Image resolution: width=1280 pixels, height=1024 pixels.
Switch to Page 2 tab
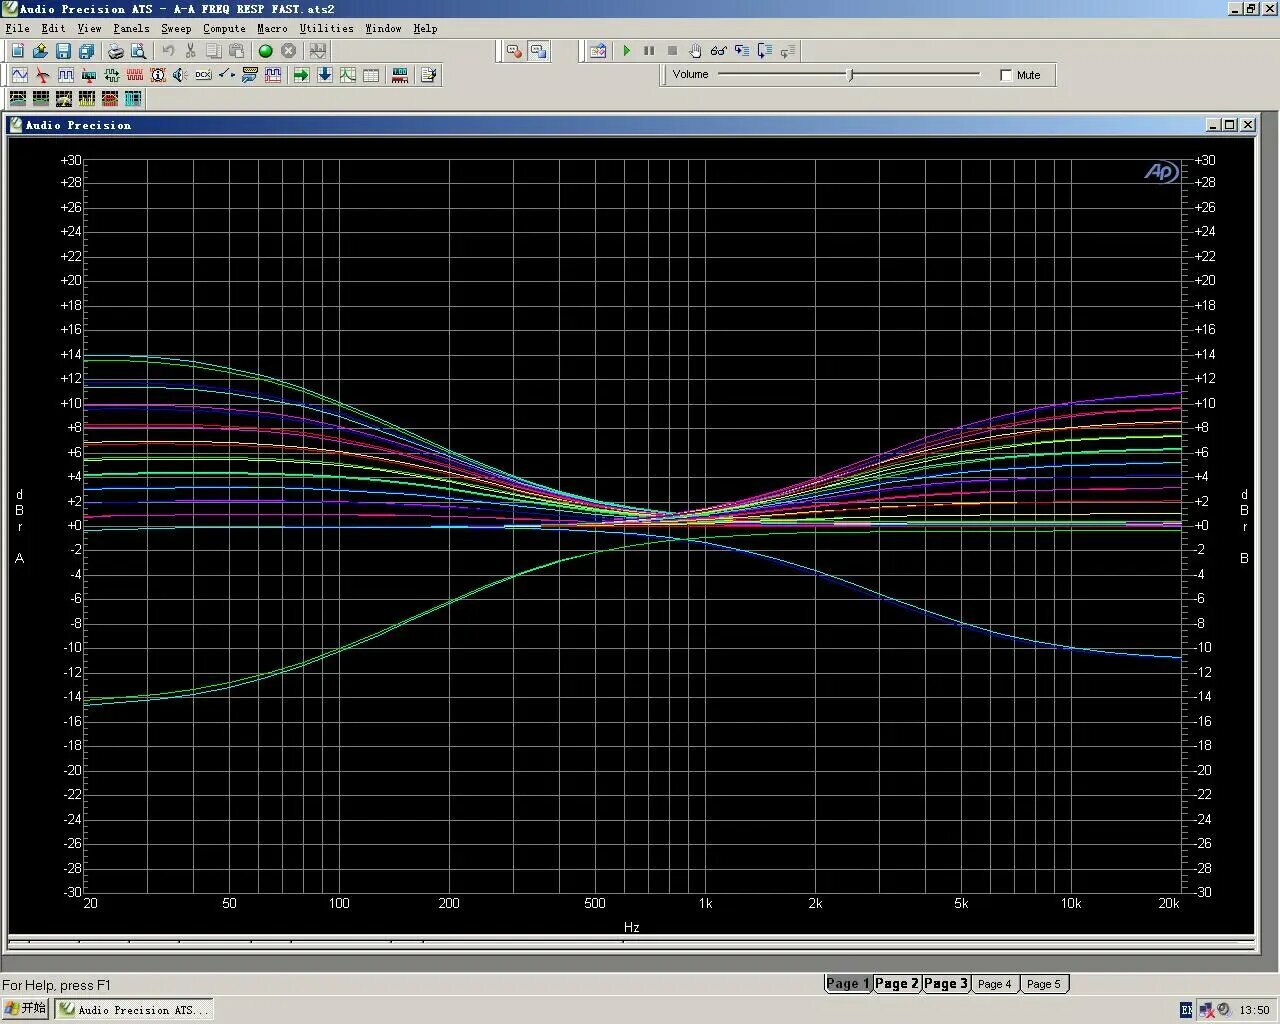(897, 983)
